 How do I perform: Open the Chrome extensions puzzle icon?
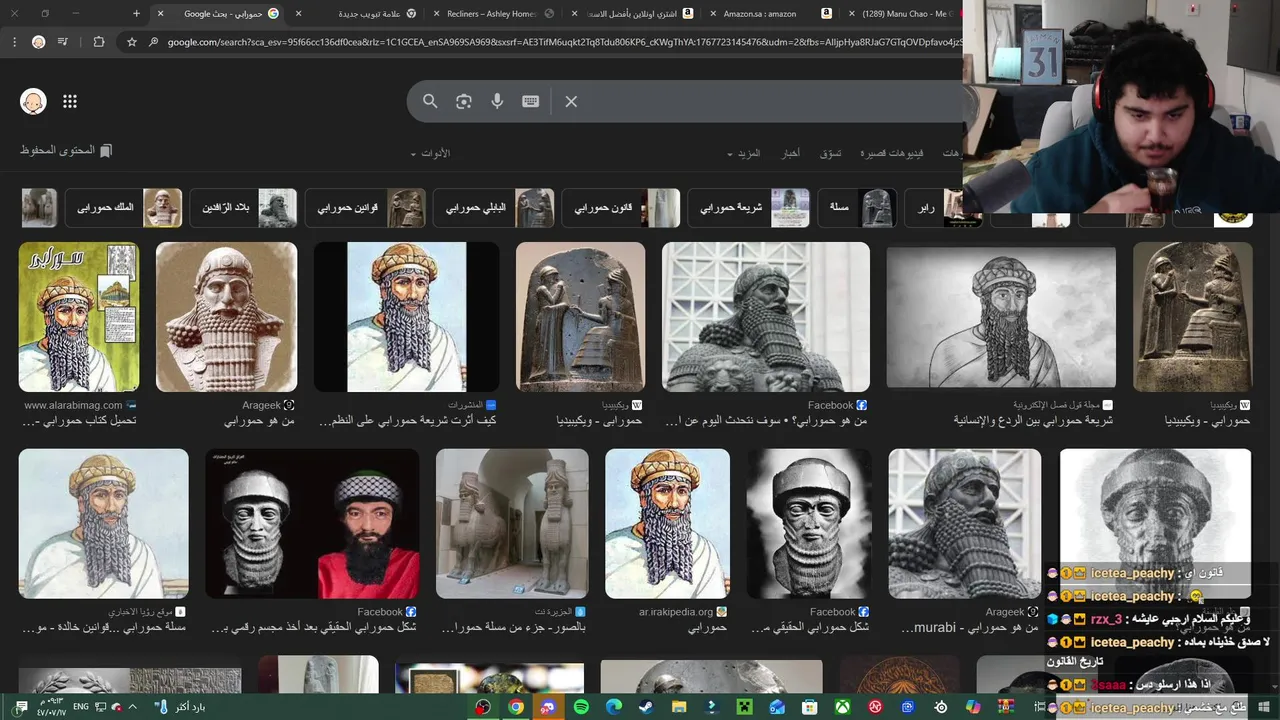[98, 42]
